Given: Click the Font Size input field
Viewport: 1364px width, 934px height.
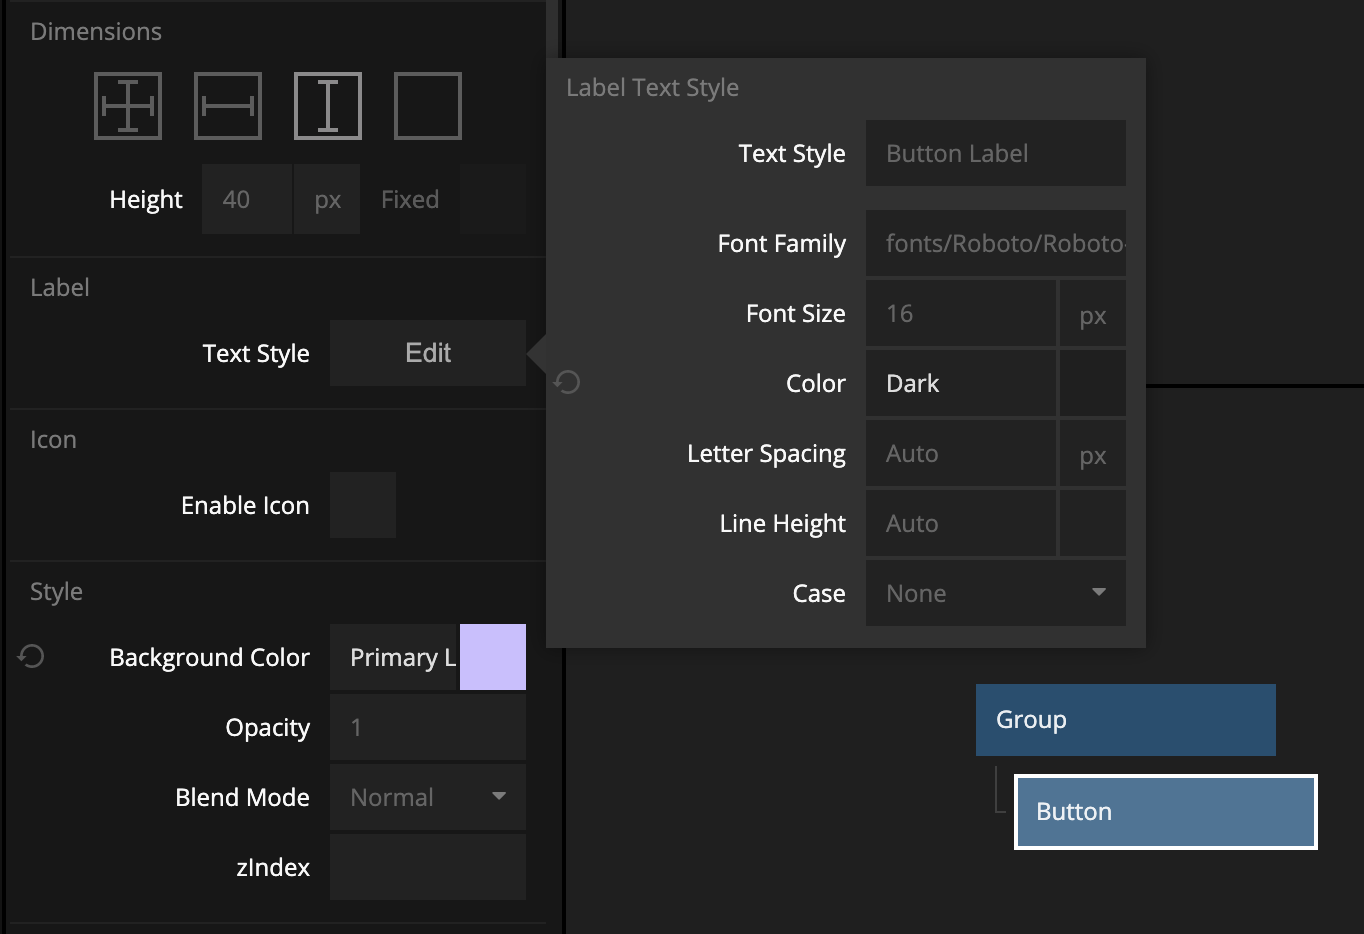Looking at the screenshot, I should [960, 314].
